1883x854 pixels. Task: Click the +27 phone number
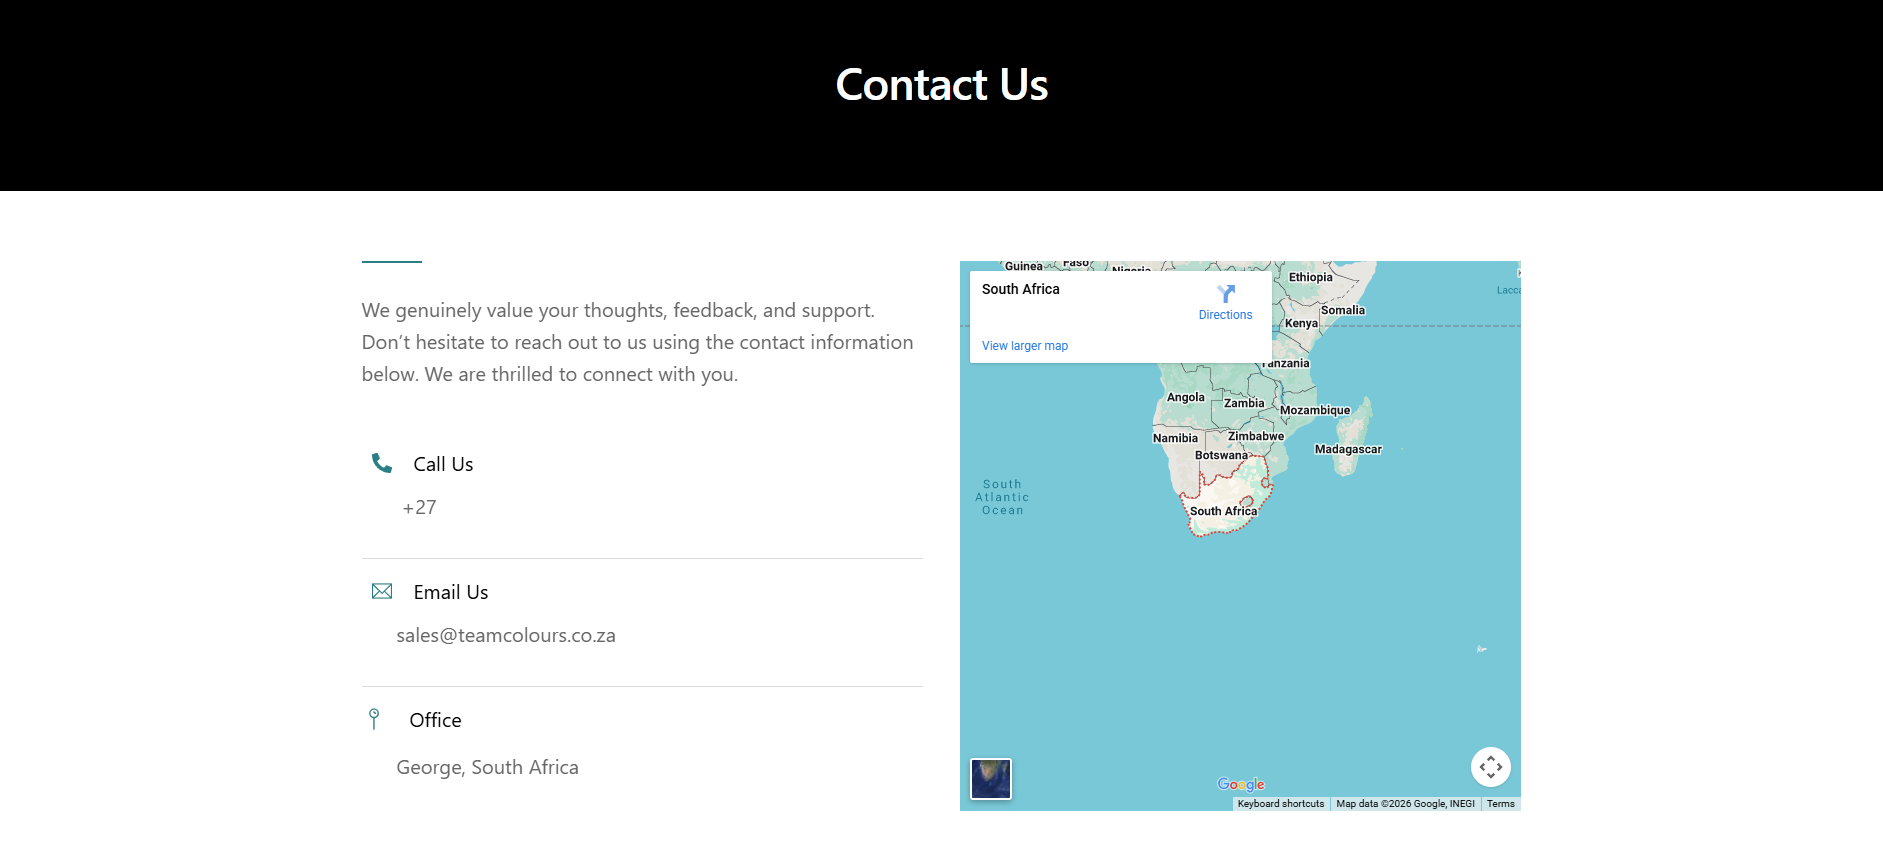pyautogui.click(x=420, y=508)
